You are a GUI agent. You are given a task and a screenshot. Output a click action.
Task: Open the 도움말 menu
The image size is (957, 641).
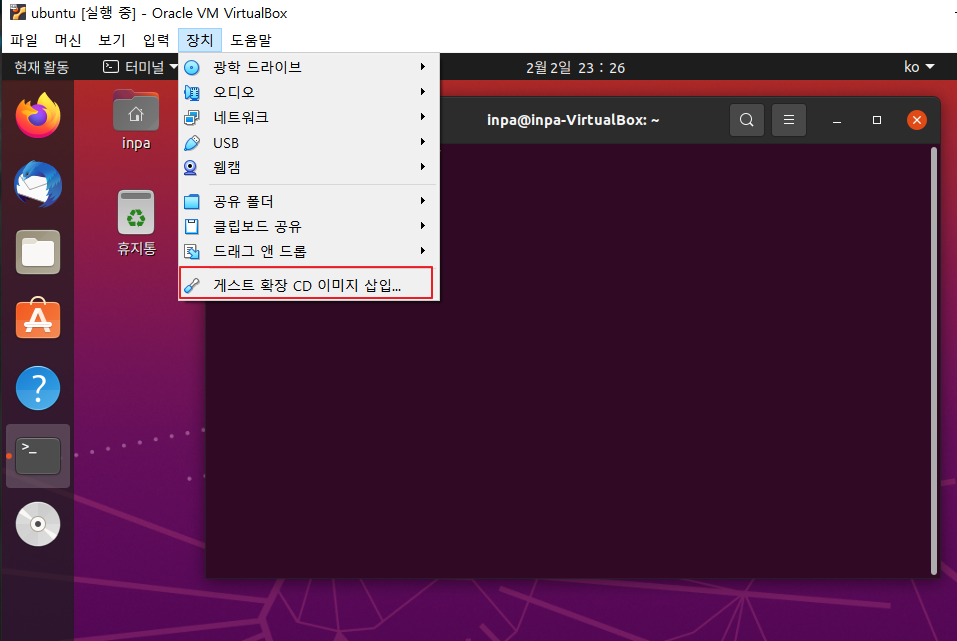click(251, 40)
